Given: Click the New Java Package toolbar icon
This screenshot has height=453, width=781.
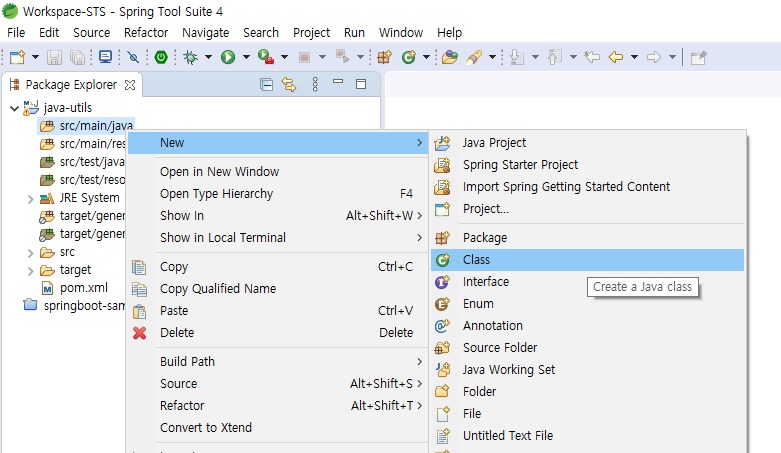Looking at the screenshot, I should point(385,57).
